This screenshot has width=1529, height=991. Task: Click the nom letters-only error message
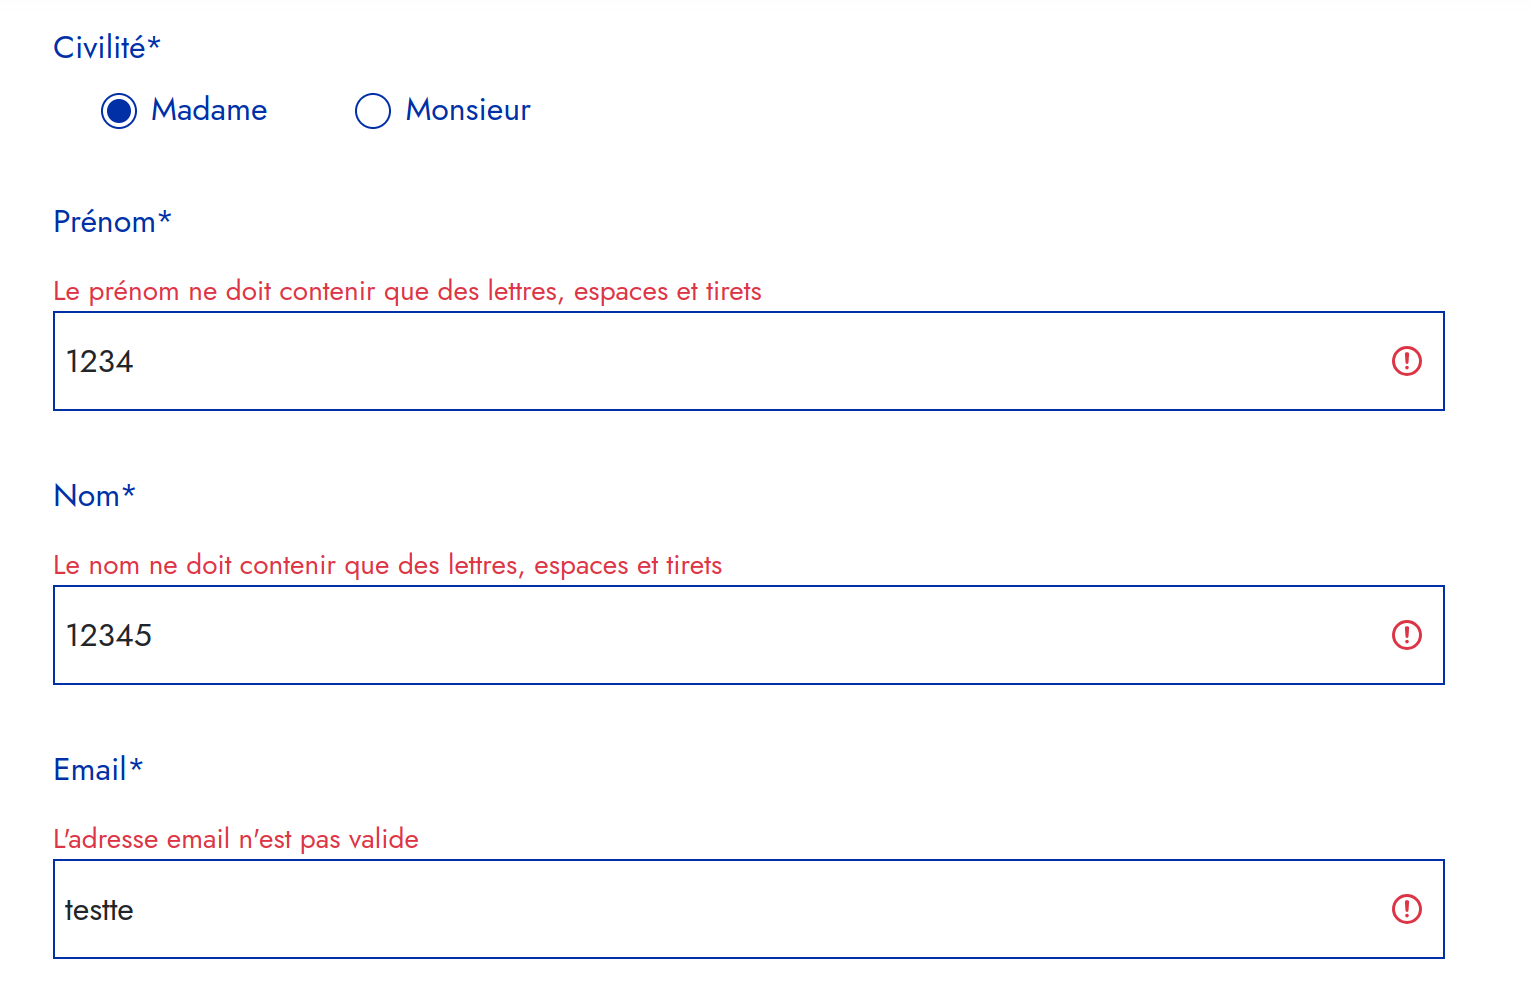click(x=387, y=565)
